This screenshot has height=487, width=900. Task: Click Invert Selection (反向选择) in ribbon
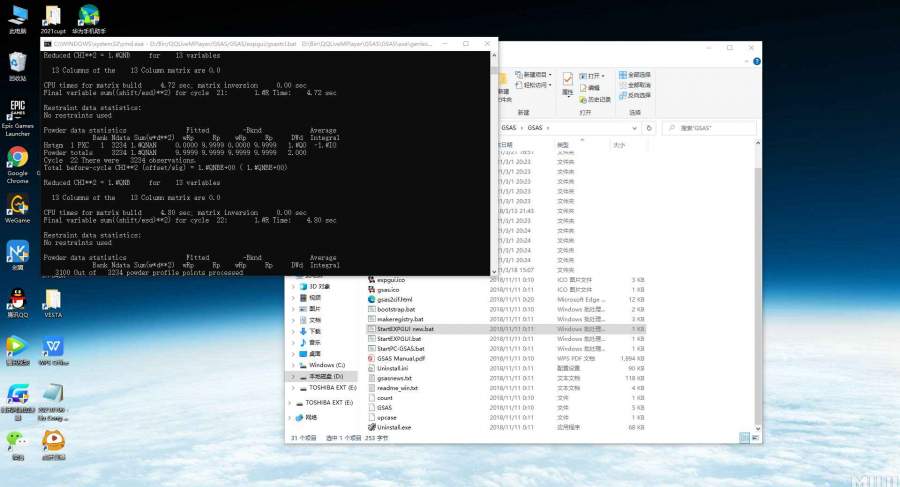click(x=635, y=96)
